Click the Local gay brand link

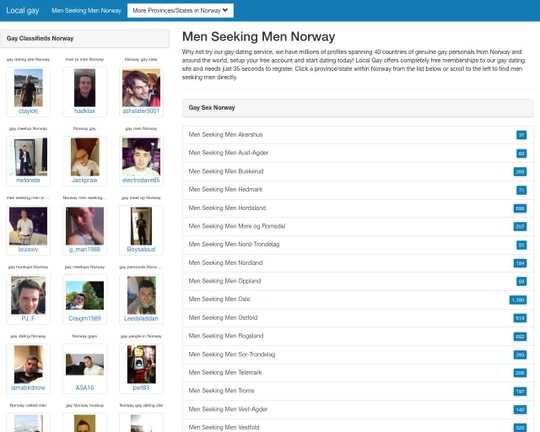[22, 11]
